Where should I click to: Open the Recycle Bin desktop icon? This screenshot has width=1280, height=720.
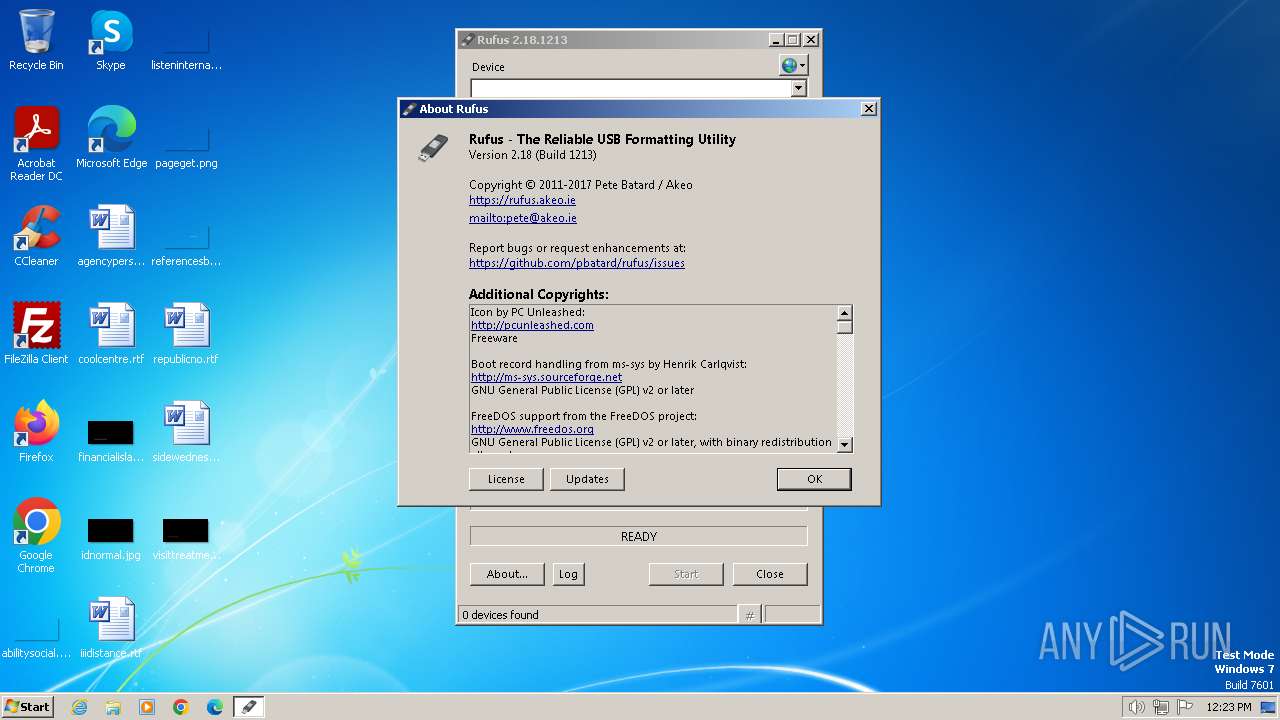click(36, 40)
